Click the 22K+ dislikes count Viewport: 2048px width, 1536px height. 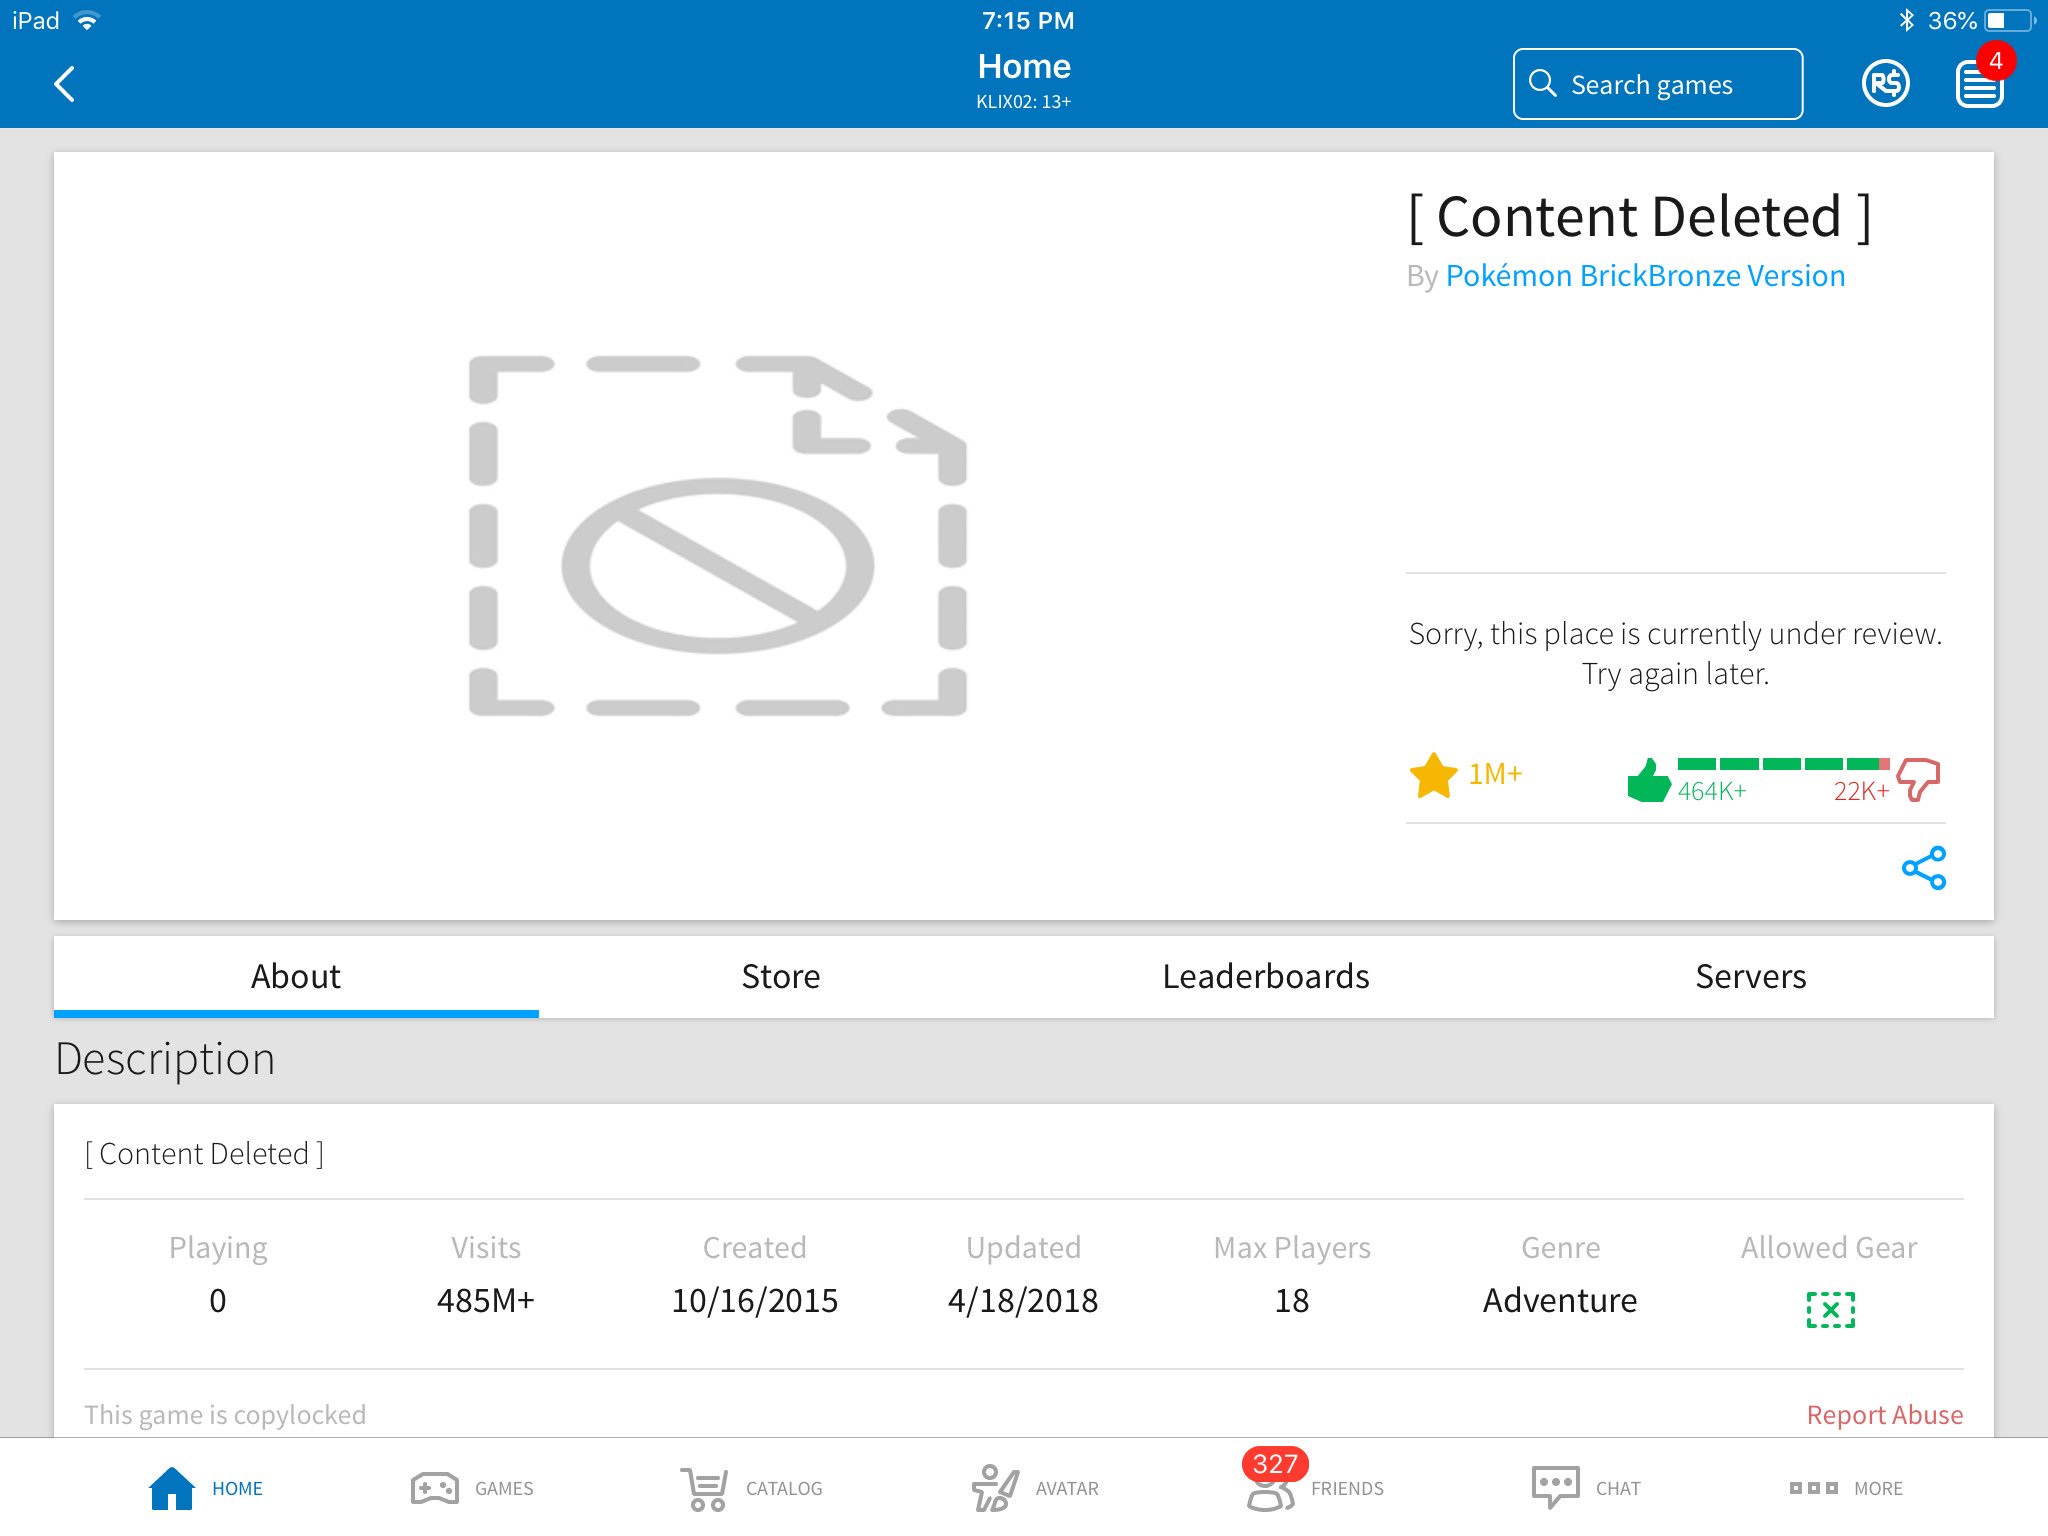[1861, 791]
